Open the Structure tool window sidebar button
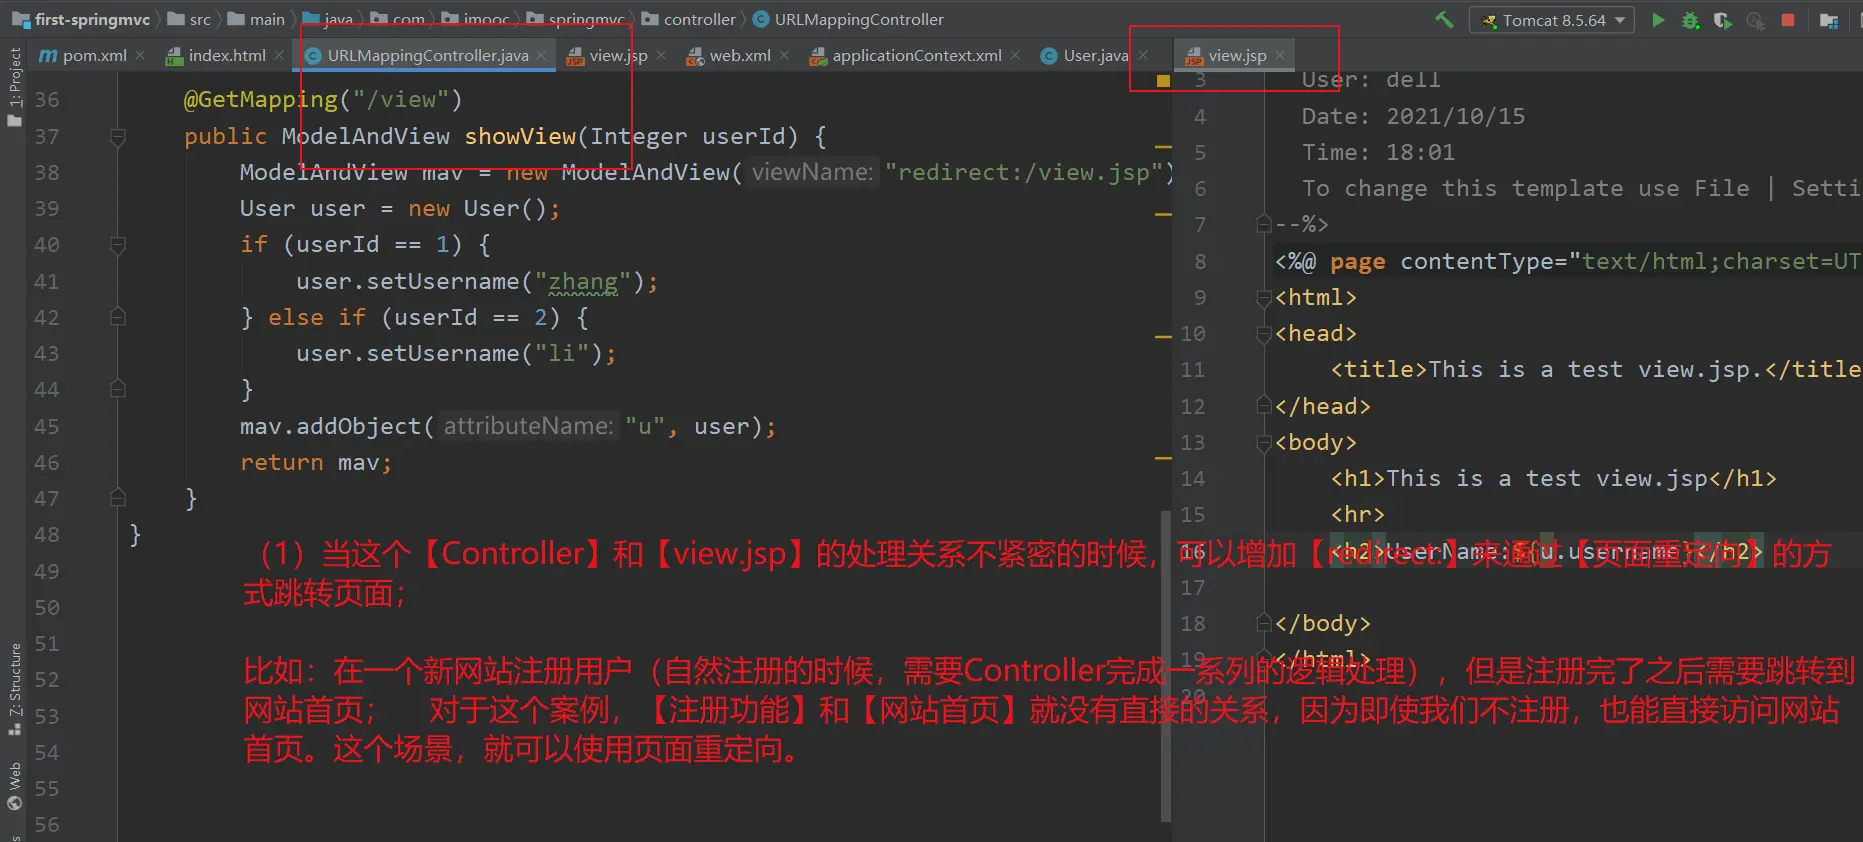Image resolution: width=1863 pixels, height=842 pixels. pos(14,688)
